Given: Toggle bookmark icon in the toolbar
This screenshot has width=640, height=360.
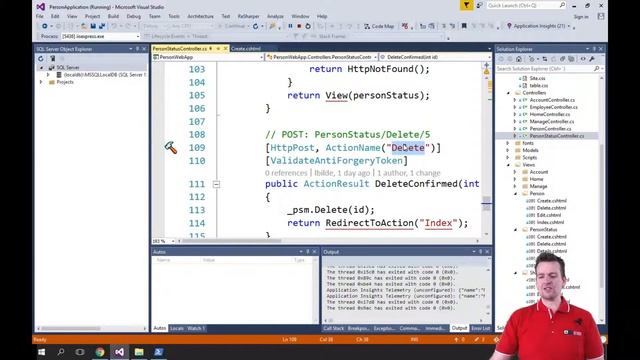Looking at the screenshot, I should tap(464, 26).
